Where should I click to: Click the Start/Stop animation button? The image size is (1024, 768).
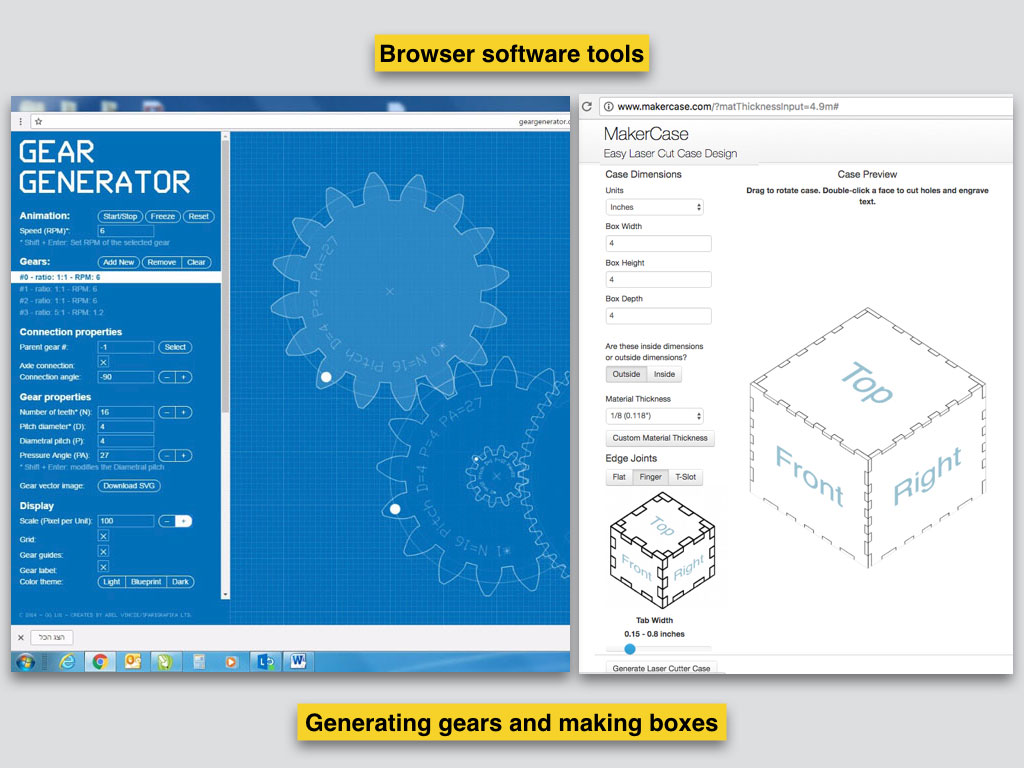pyautogui.click(x=120, y=216)
